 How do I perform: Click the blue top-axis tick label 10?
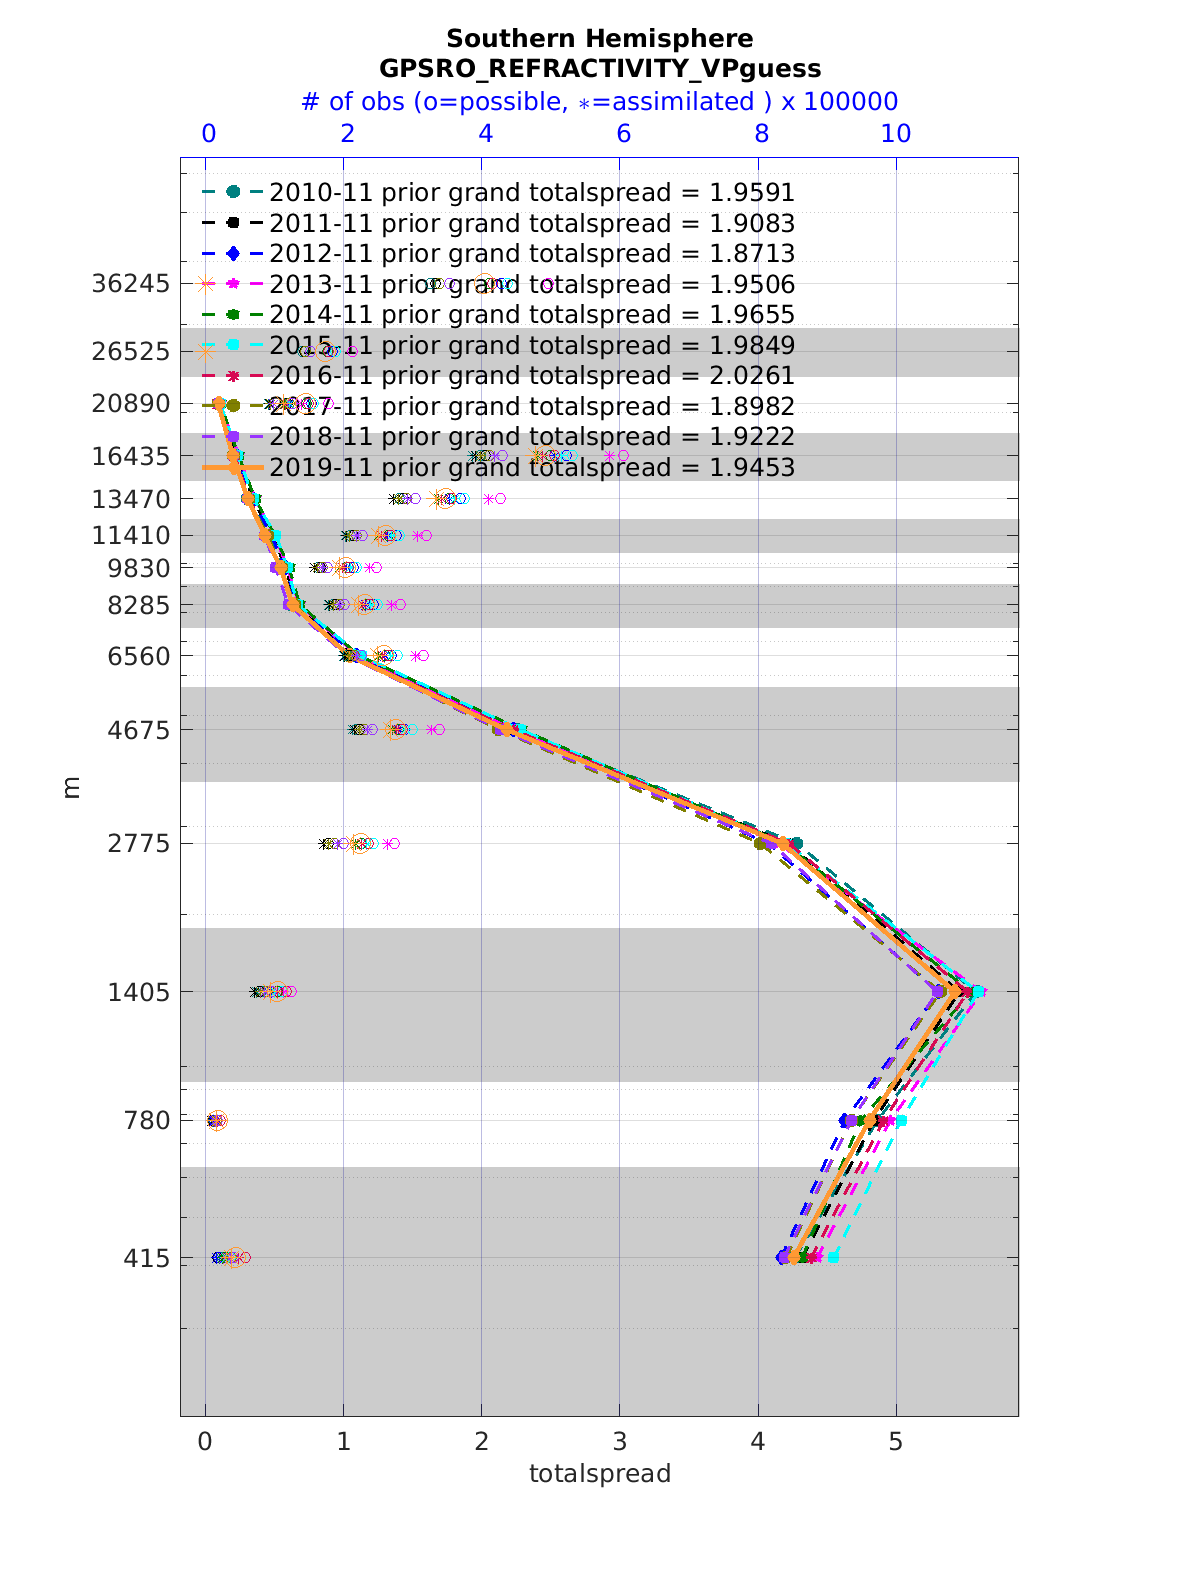pos(896,133)
